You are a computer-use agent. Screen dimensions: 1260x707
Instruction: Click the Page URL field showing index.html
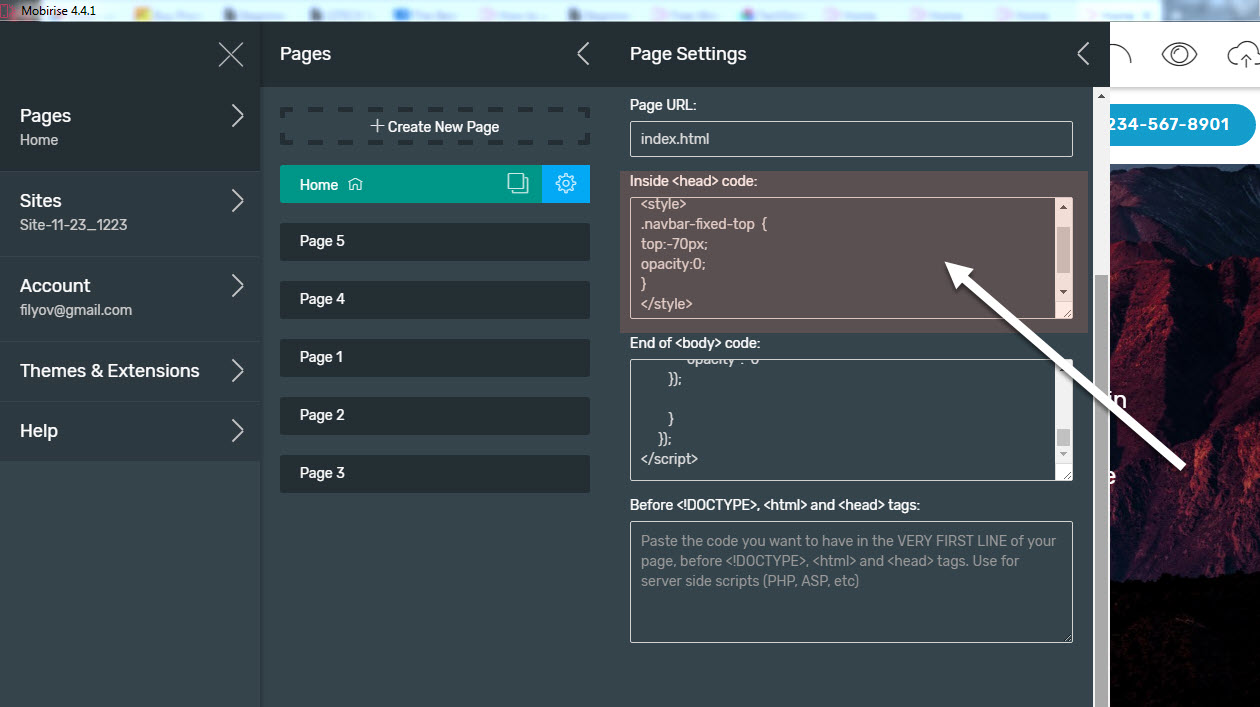coord(850,139)
